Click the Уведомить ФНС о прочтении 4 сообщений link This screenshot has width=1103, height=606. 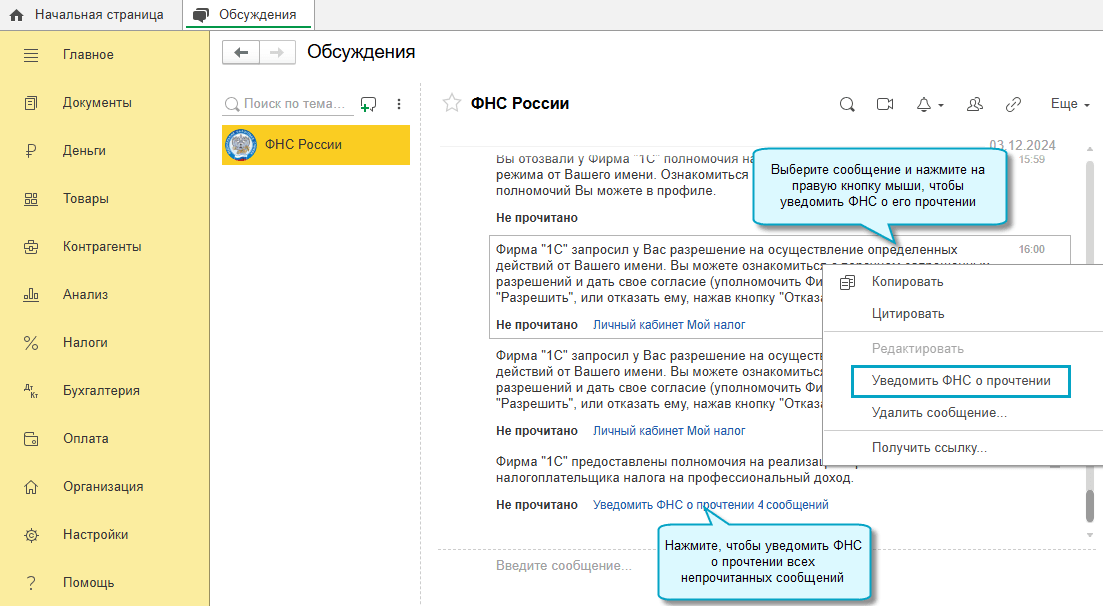click(x=710, y=505)
